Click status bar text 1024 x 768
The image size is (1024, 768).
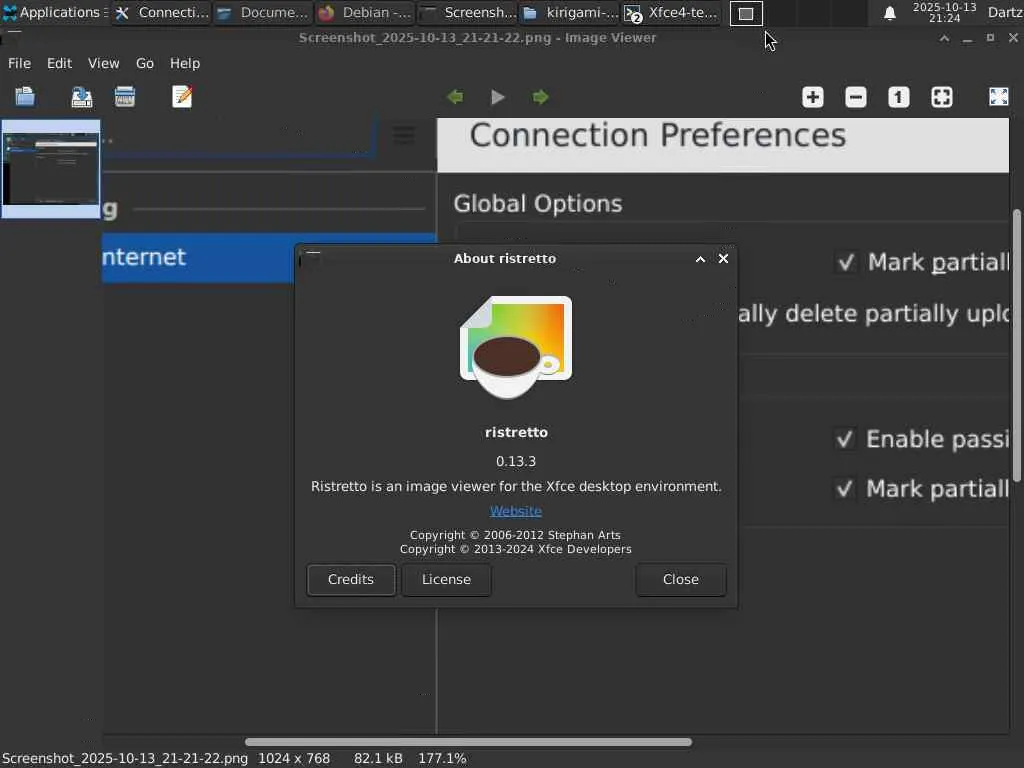[x=294, y=758]
